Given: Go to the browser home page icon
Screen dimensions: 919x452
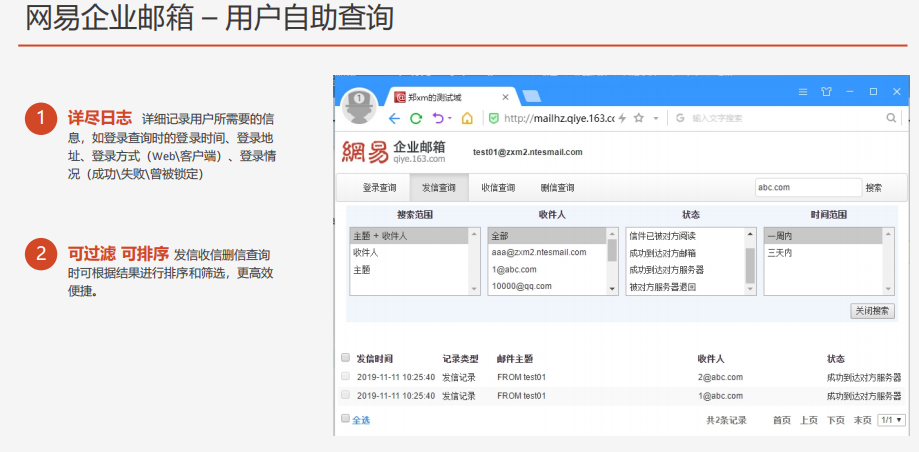Looking at the screenshot, I should point(467,118).
